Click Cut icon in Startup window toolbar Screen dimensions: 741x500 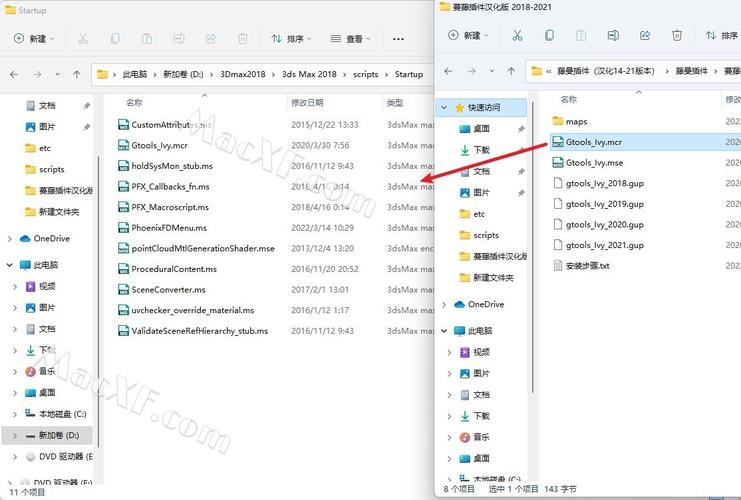click(83, 39)
